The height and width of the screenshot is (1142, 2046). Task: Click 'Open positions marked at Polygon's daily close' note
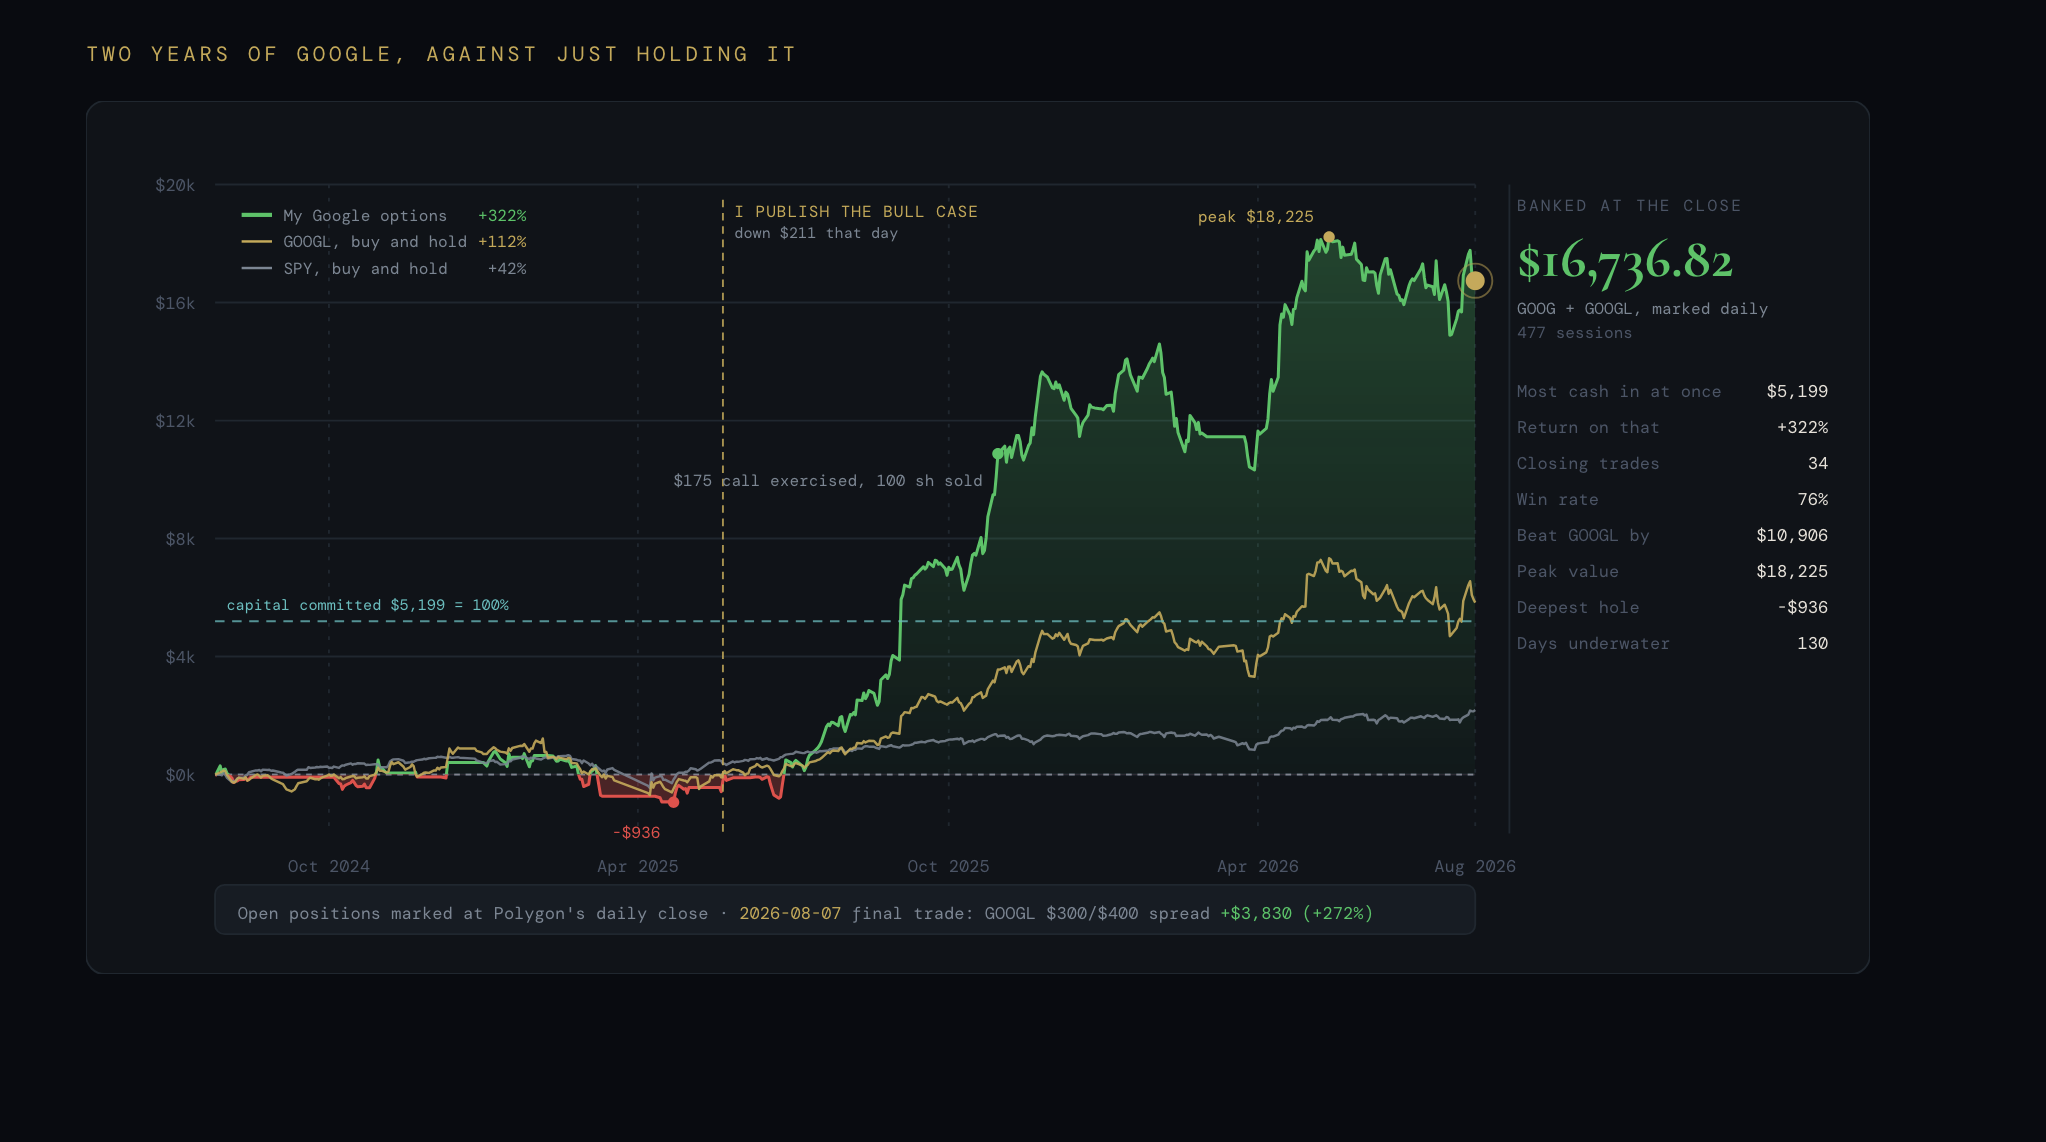473,913
